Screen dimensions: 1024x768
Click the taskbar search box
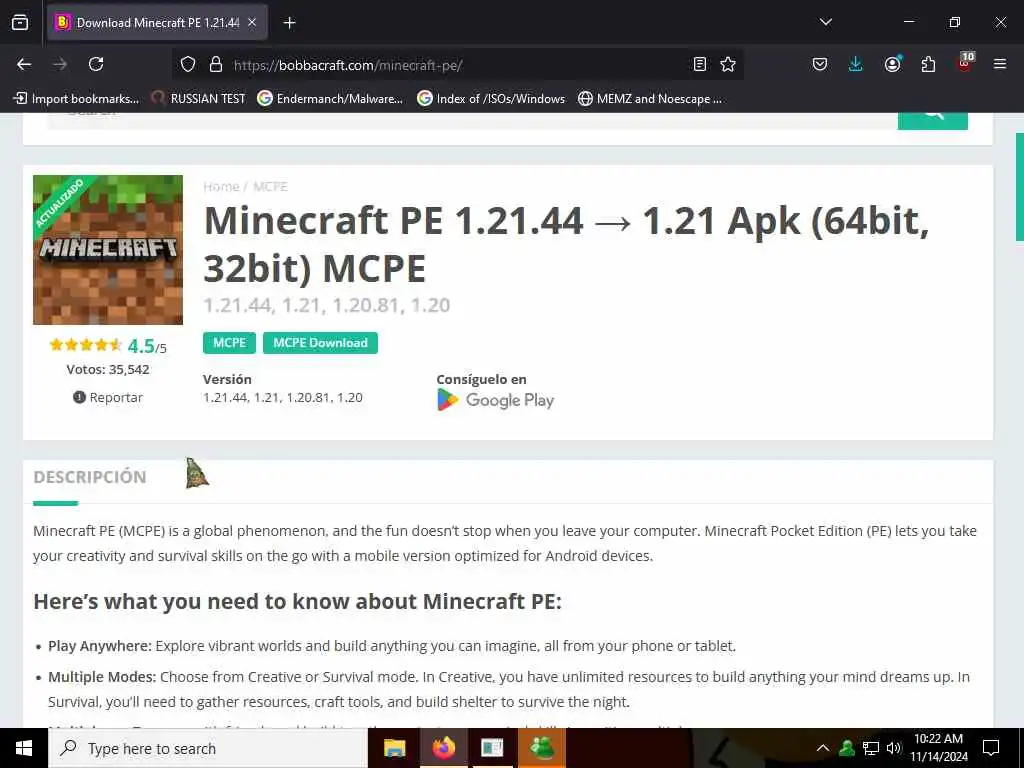tap(208, 748)
